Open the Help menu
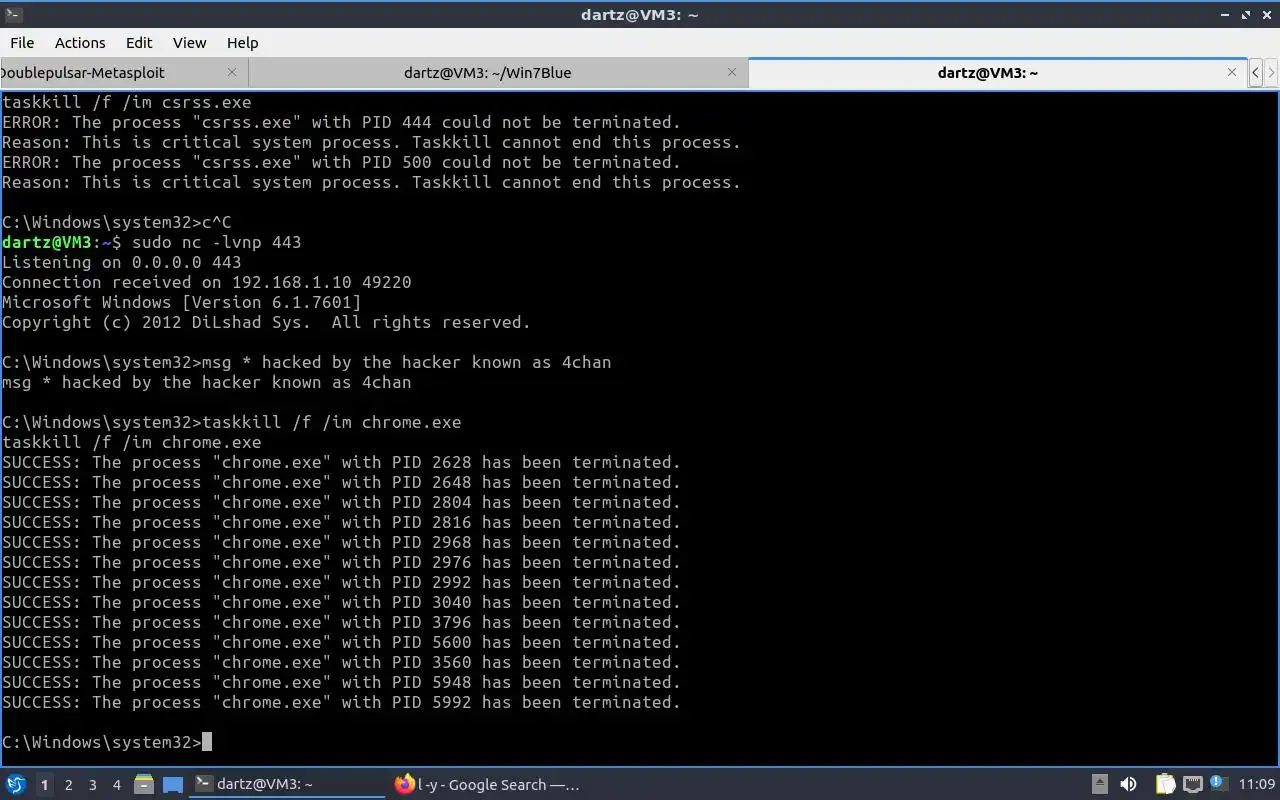The image size is (1280, 800). tap(242, 43)
